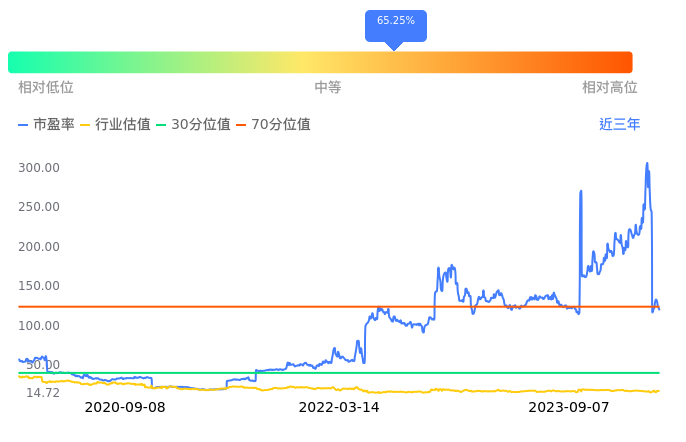Click the 250.00 y-axis label
This screenshot has width=686, height=442.
click(x=39, y=207)
